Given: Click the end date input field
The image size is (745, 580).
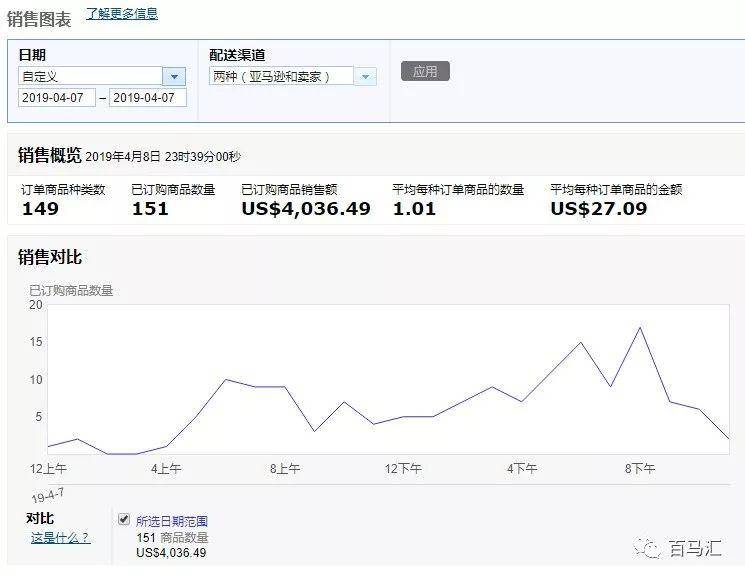Looking at the screenshot, I should (148, 98).
